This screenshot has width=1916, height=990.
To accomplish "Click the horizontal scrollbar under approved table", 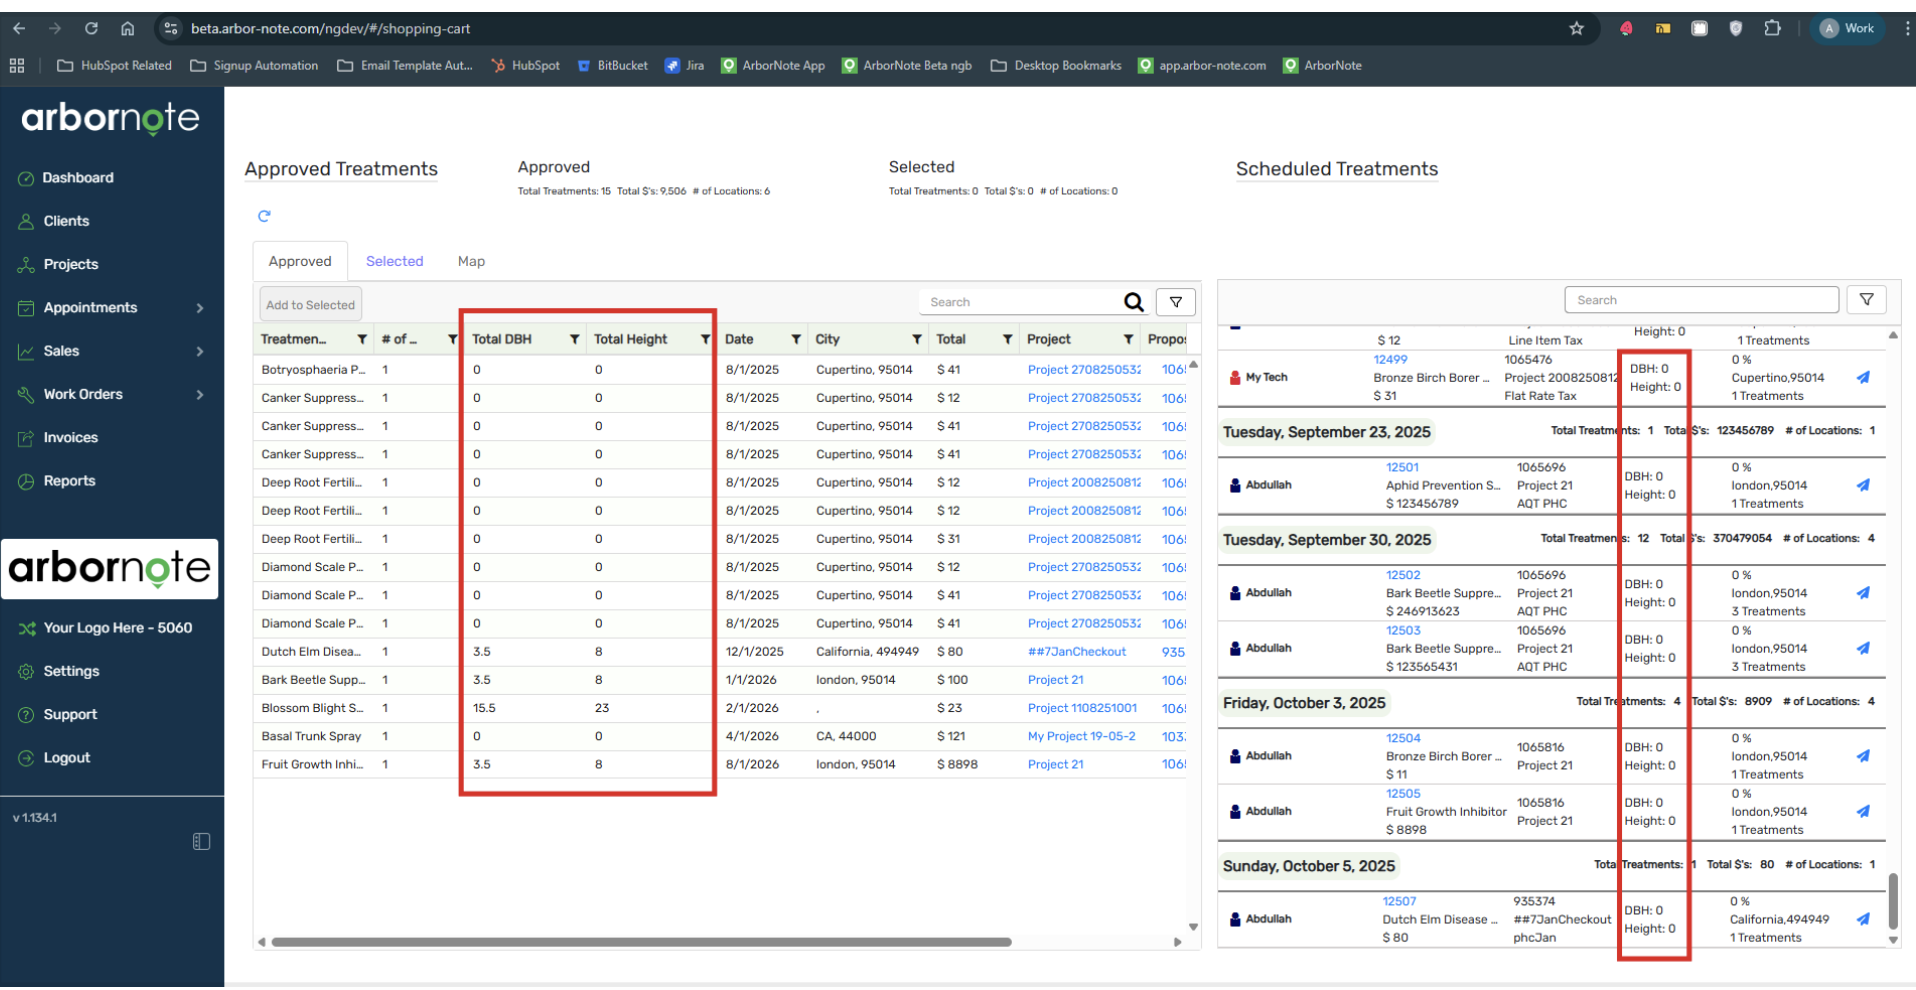I will tap(640, 942).
